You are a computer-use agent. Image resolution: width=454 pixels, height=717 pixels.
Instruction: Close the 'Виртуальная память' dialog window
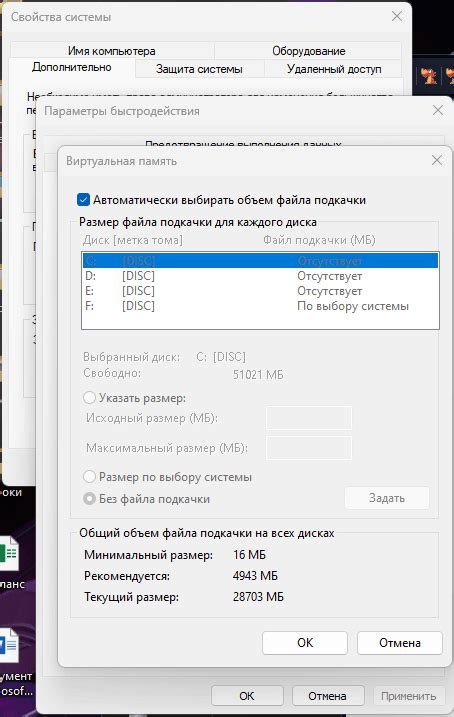coord(437,160)
